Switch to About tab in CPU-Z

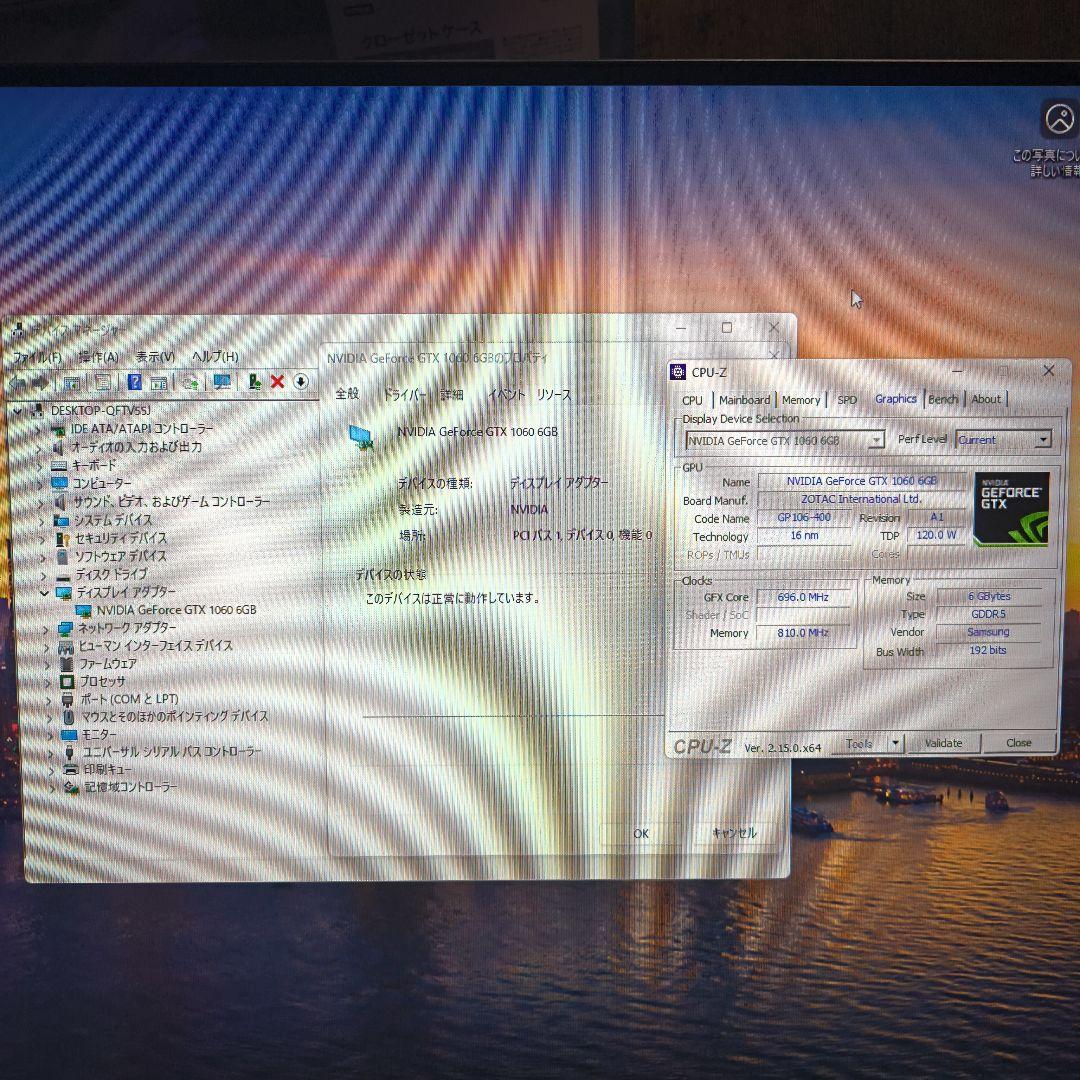pyautogui.click(x=986, y=399)
